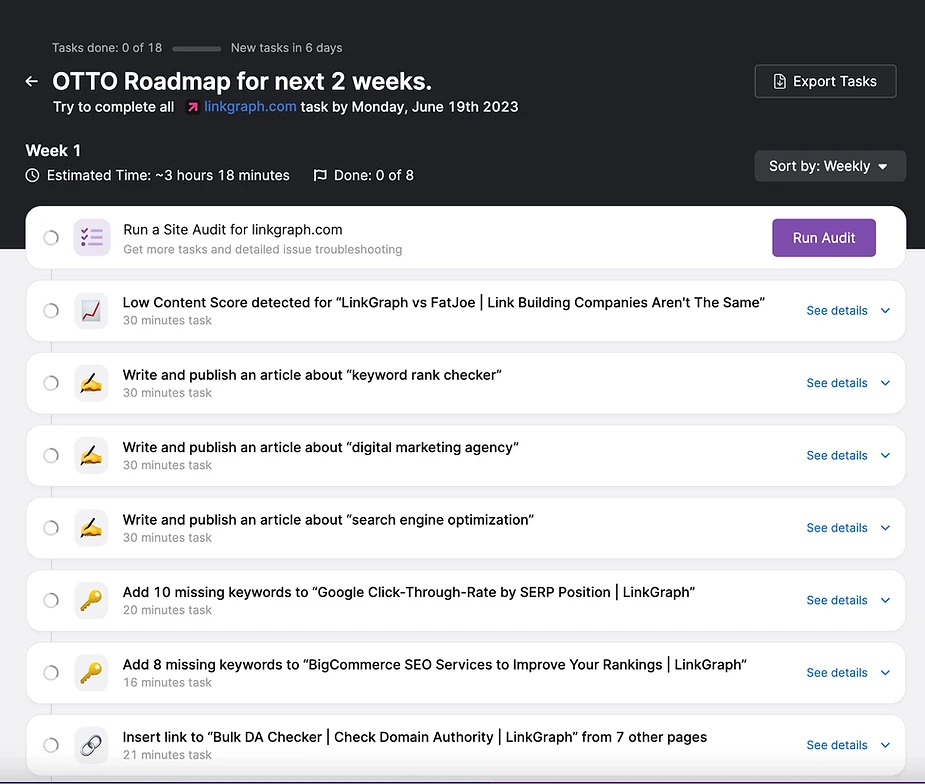Click the Insert link to Bulk DA Checker title
The width and height of the screenshot is (925, 784).
click(x=415, y=737)
